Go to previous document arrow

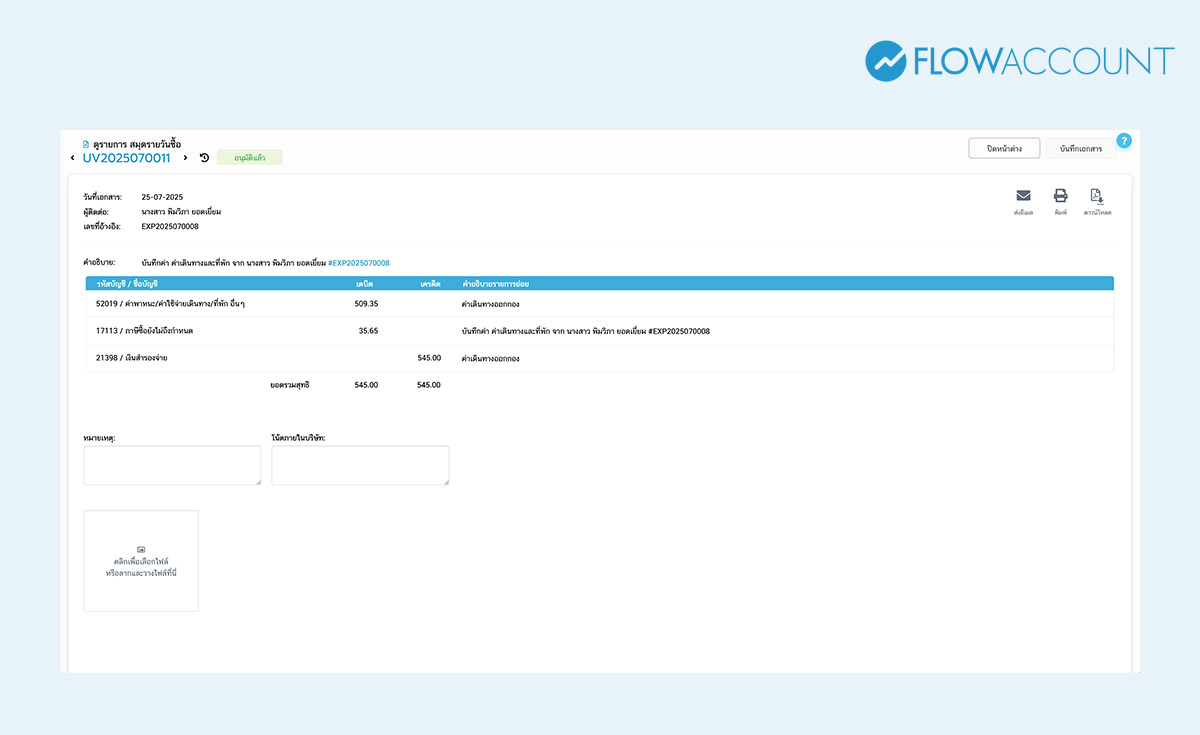click(72, 158)
